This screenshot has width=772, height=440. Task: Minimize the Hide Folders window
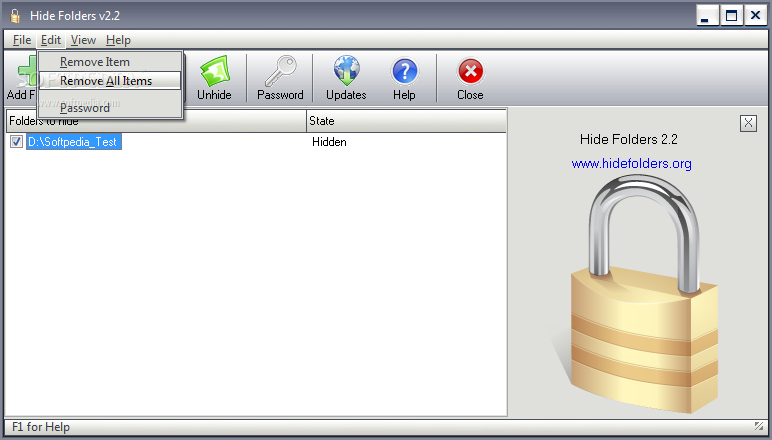point(708,16)
